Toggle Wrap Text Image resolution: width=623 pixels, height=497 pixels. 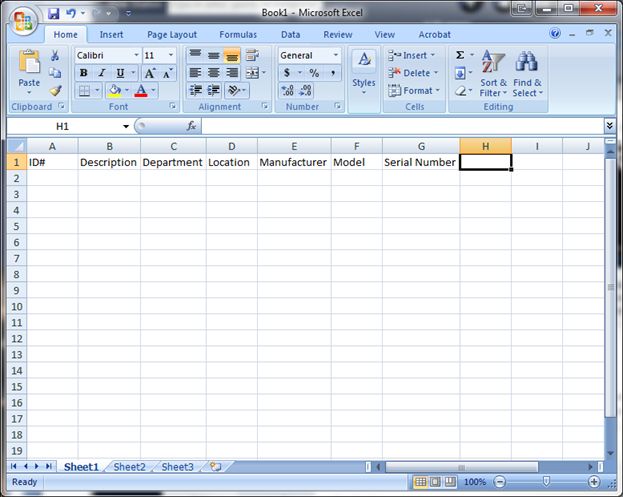click(x=252, y=55)
